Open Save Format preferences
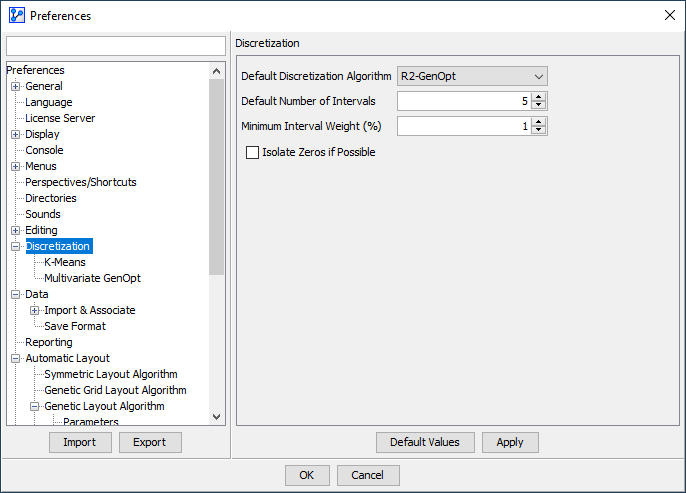The width and height of the screenshot is (686, 493). click(x=75, y=326)
